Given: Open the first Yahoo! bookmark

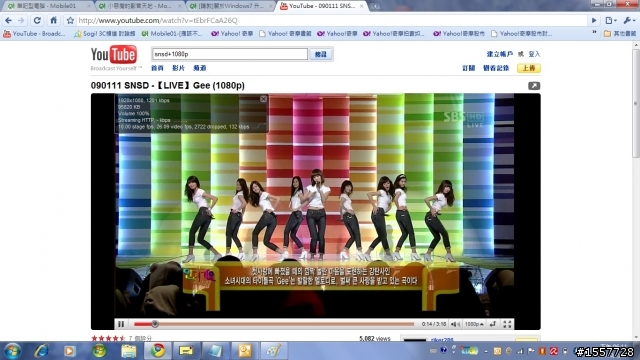Looking at the screenshot, I should pos(232,34).
